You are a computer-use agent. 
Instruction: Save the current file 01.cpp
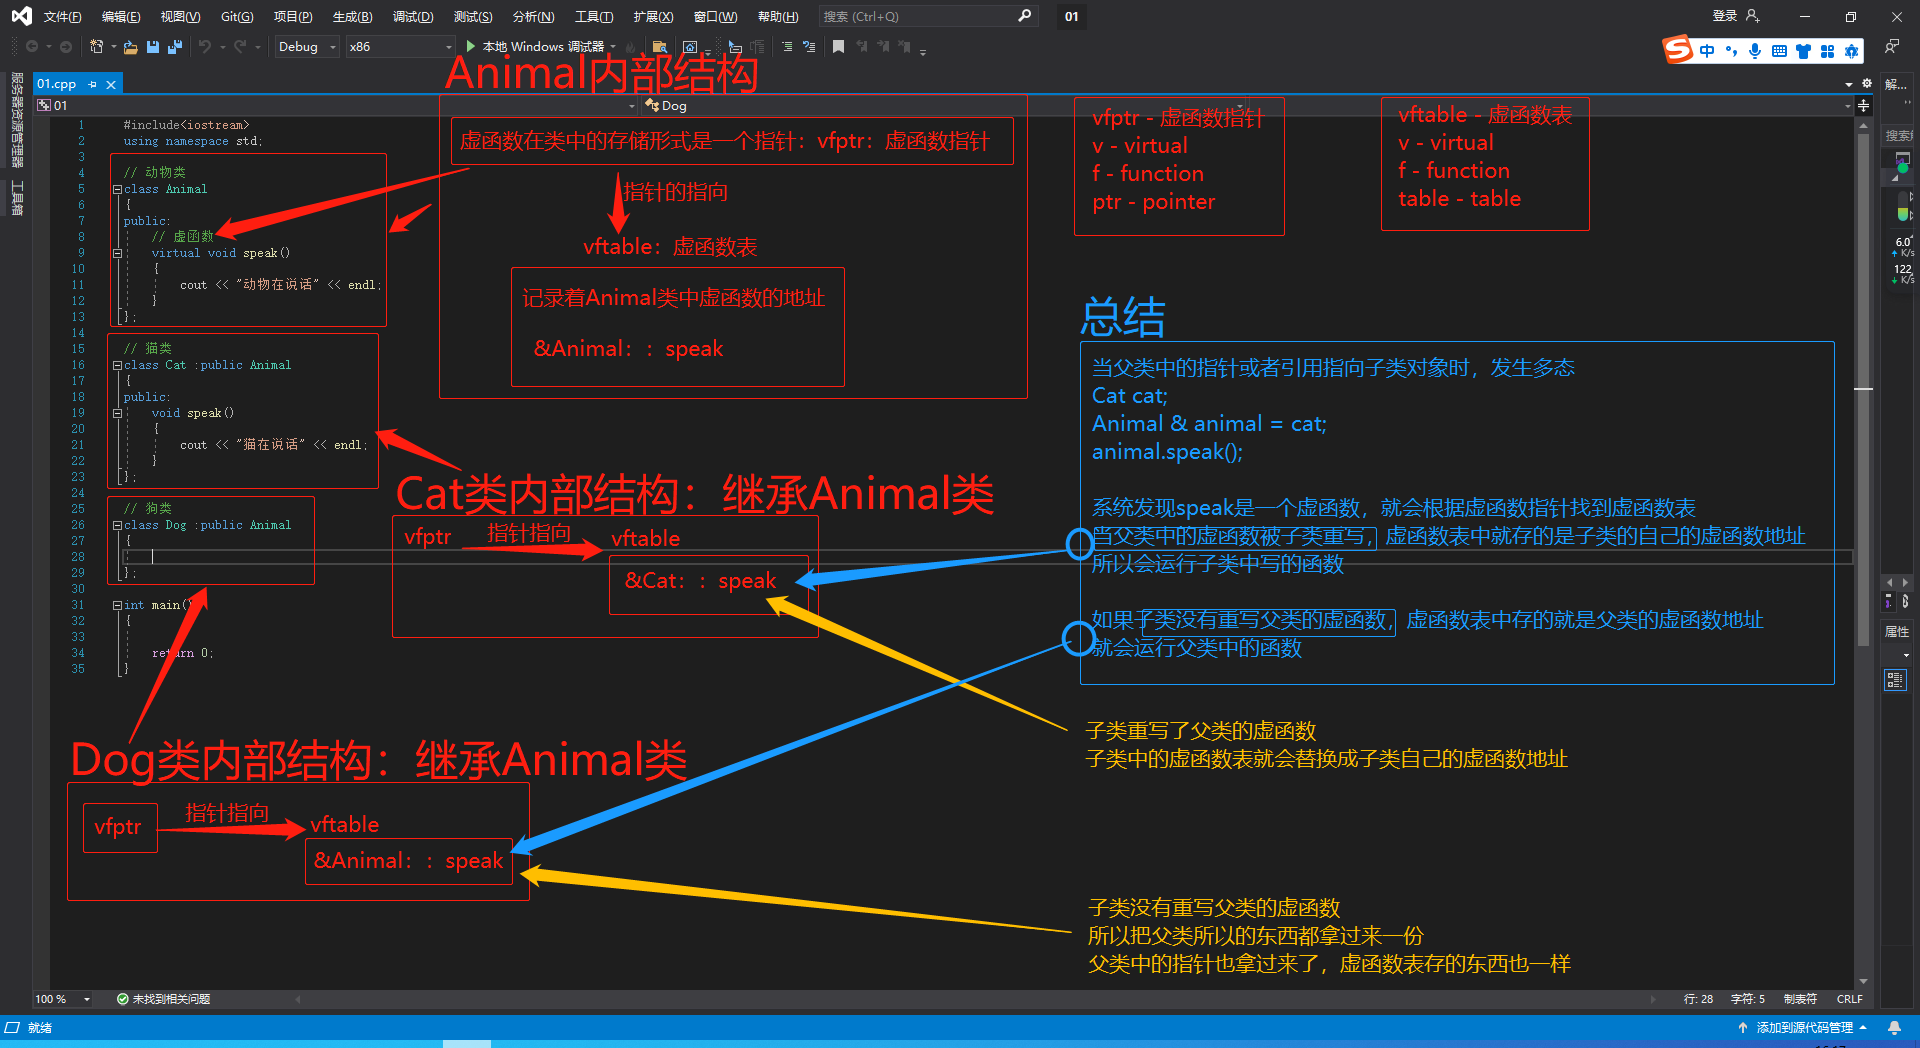point(153,47)
